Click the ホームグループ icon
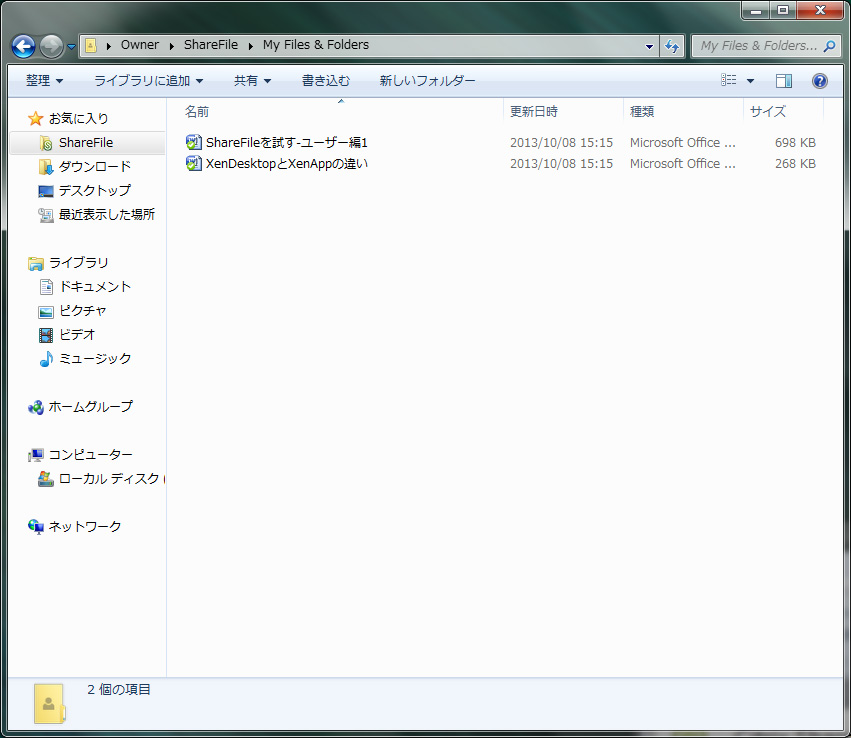 [x=36, y=407]
